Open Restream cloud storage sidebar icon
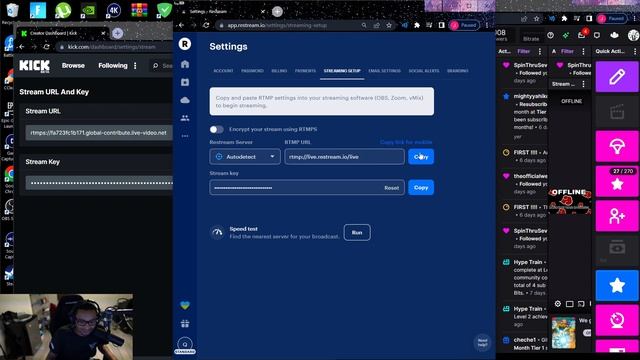The image size is (640, 360). (185, 100)
